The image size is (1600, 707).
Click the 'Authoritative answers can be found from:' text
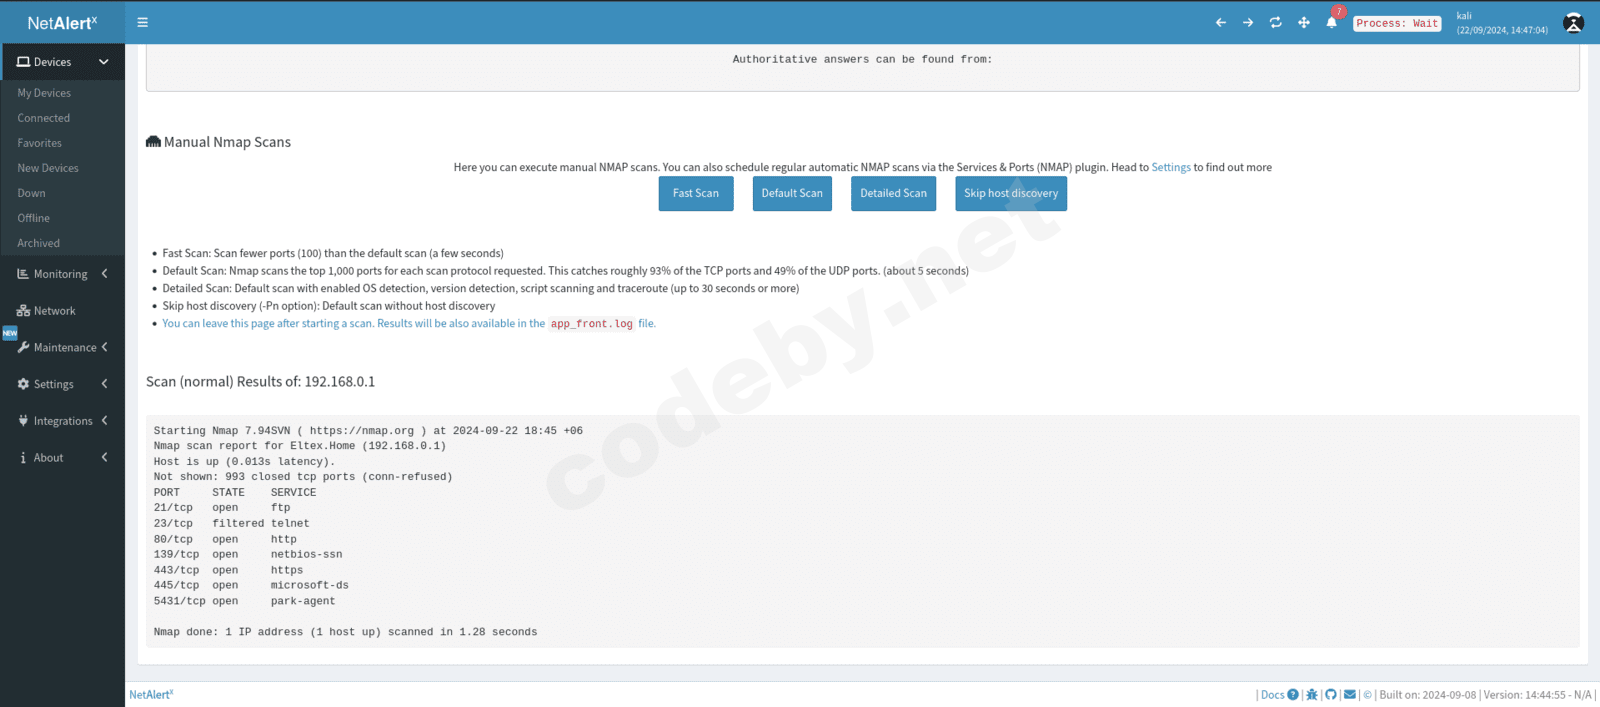pos(862,60)
